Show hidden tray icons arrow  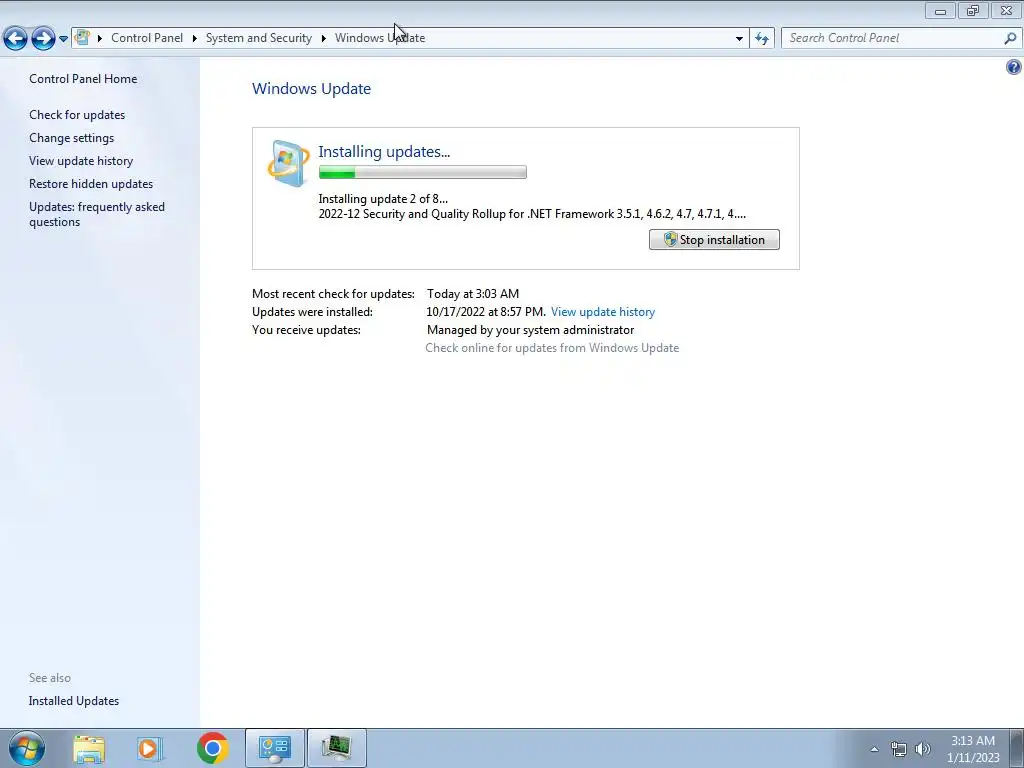coord(874,749)
